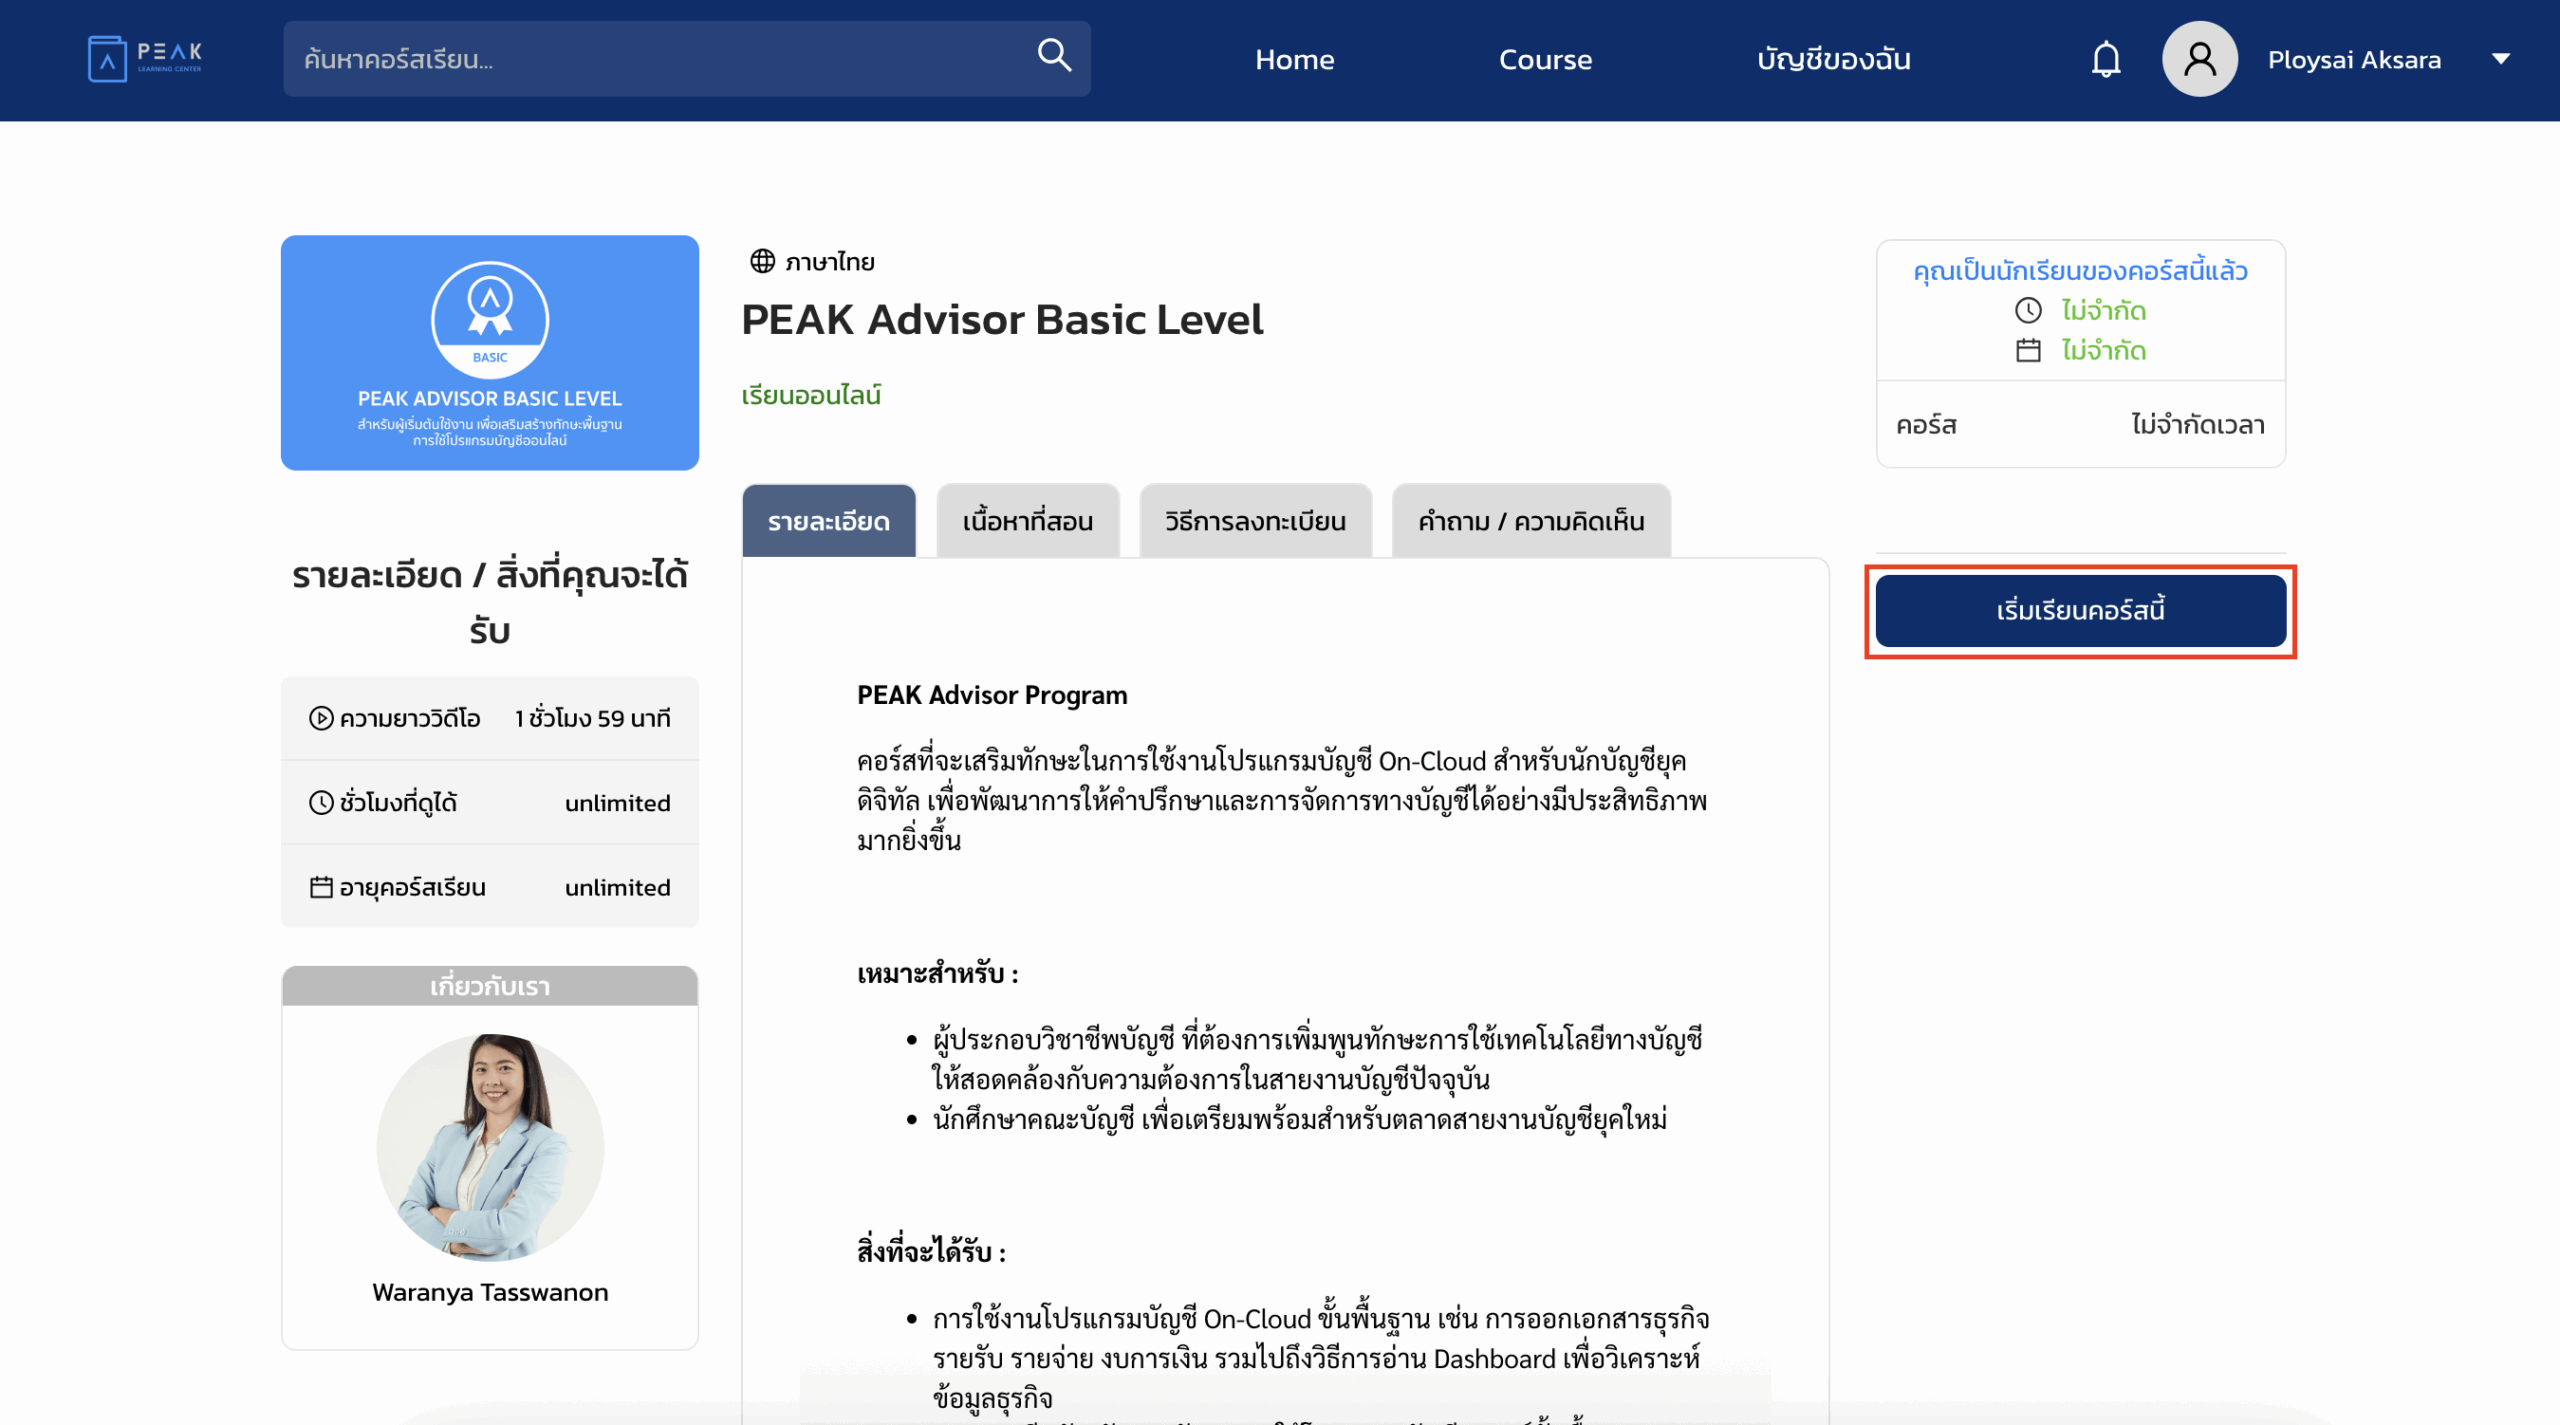Click the เรียนออนไลน์ link
Viewport: 2560px width, 1425px height.
[812, 395]
